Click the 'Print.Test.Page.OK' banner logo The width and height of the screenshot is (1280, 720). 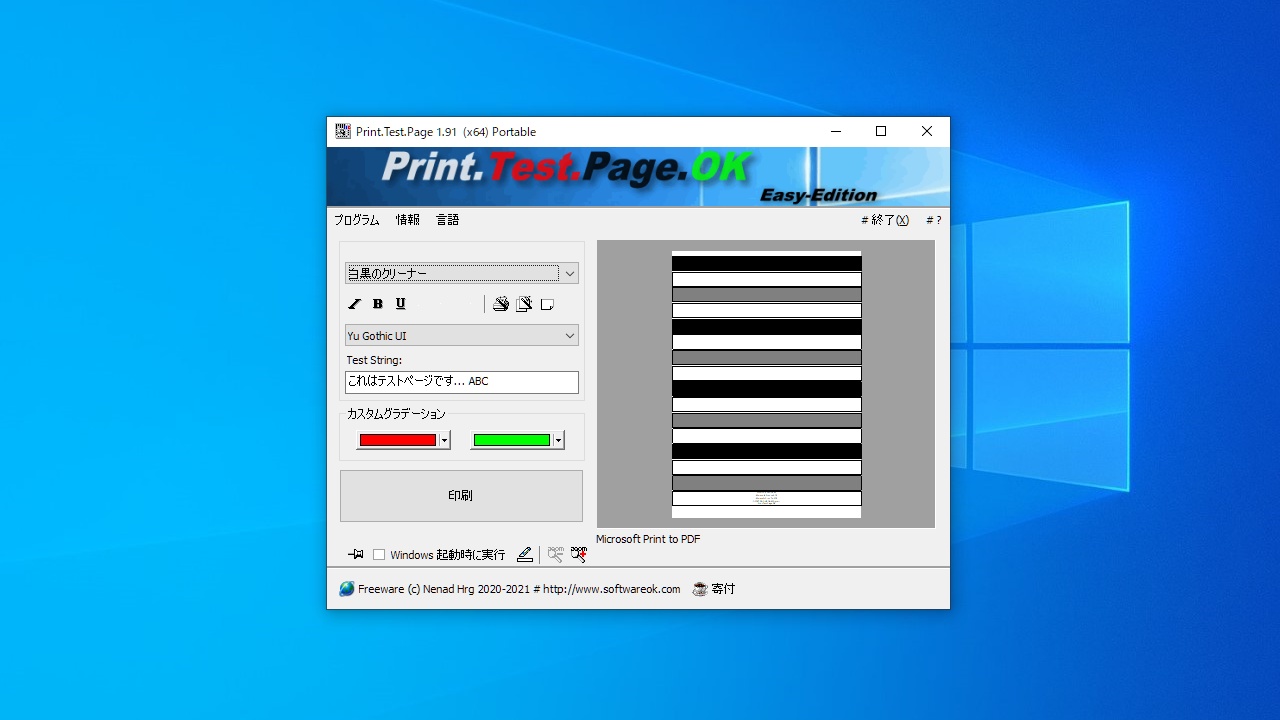pyautogui.click(x=566, y=168)
